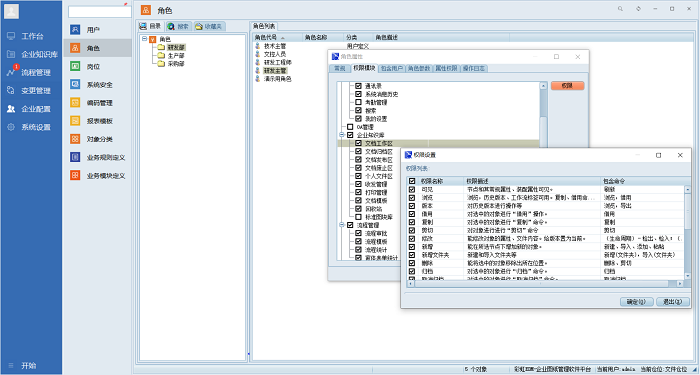Screen dimensions: 700x375
Task: Open the 包含用户 tab in the role properties dialog
Action: pos(392,68)
